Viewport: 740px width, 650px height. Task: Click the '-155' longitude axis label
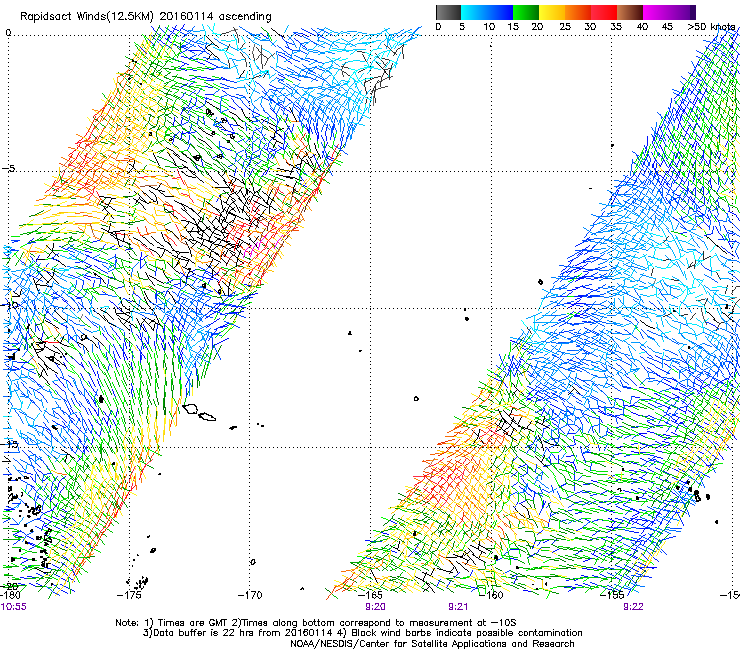(612, 595)
